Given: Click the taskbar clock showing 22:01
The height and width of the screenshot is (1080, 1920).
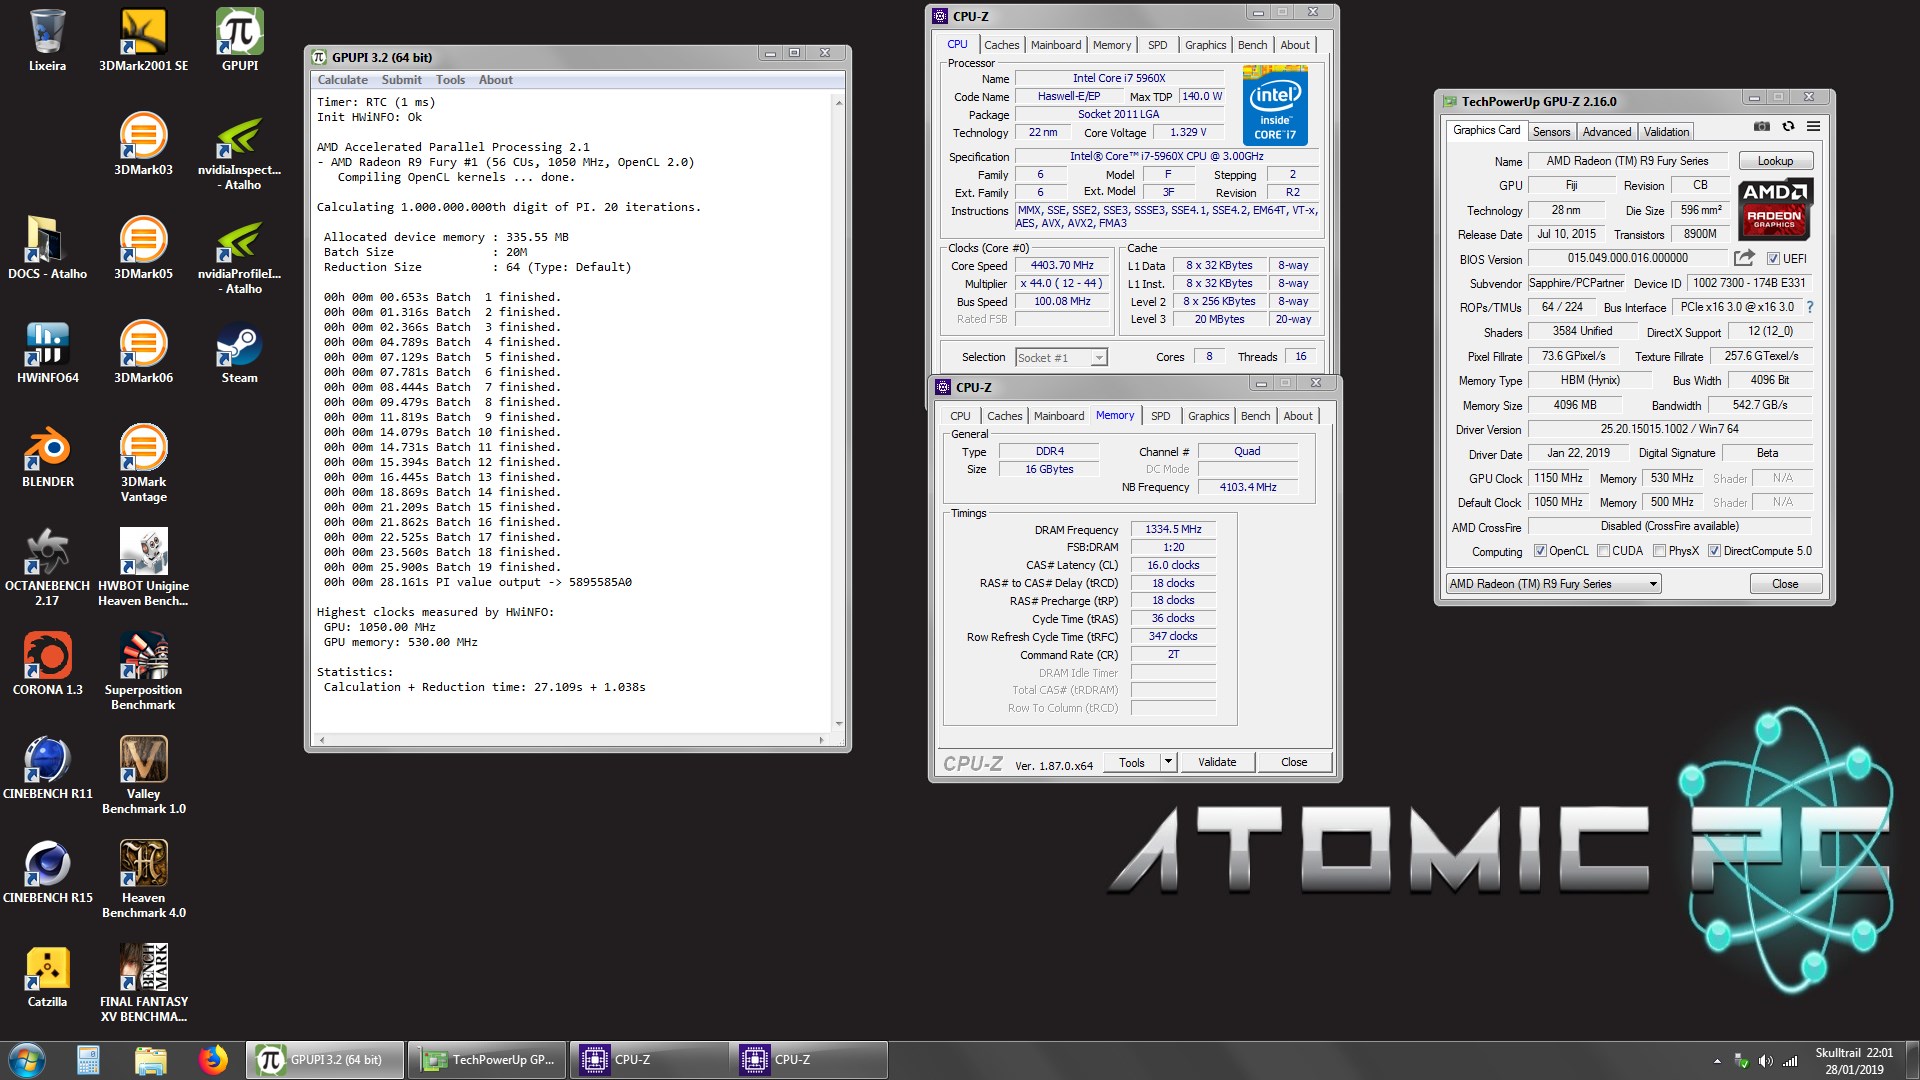Looking at the screenshot, I should coord(1854,1060).
